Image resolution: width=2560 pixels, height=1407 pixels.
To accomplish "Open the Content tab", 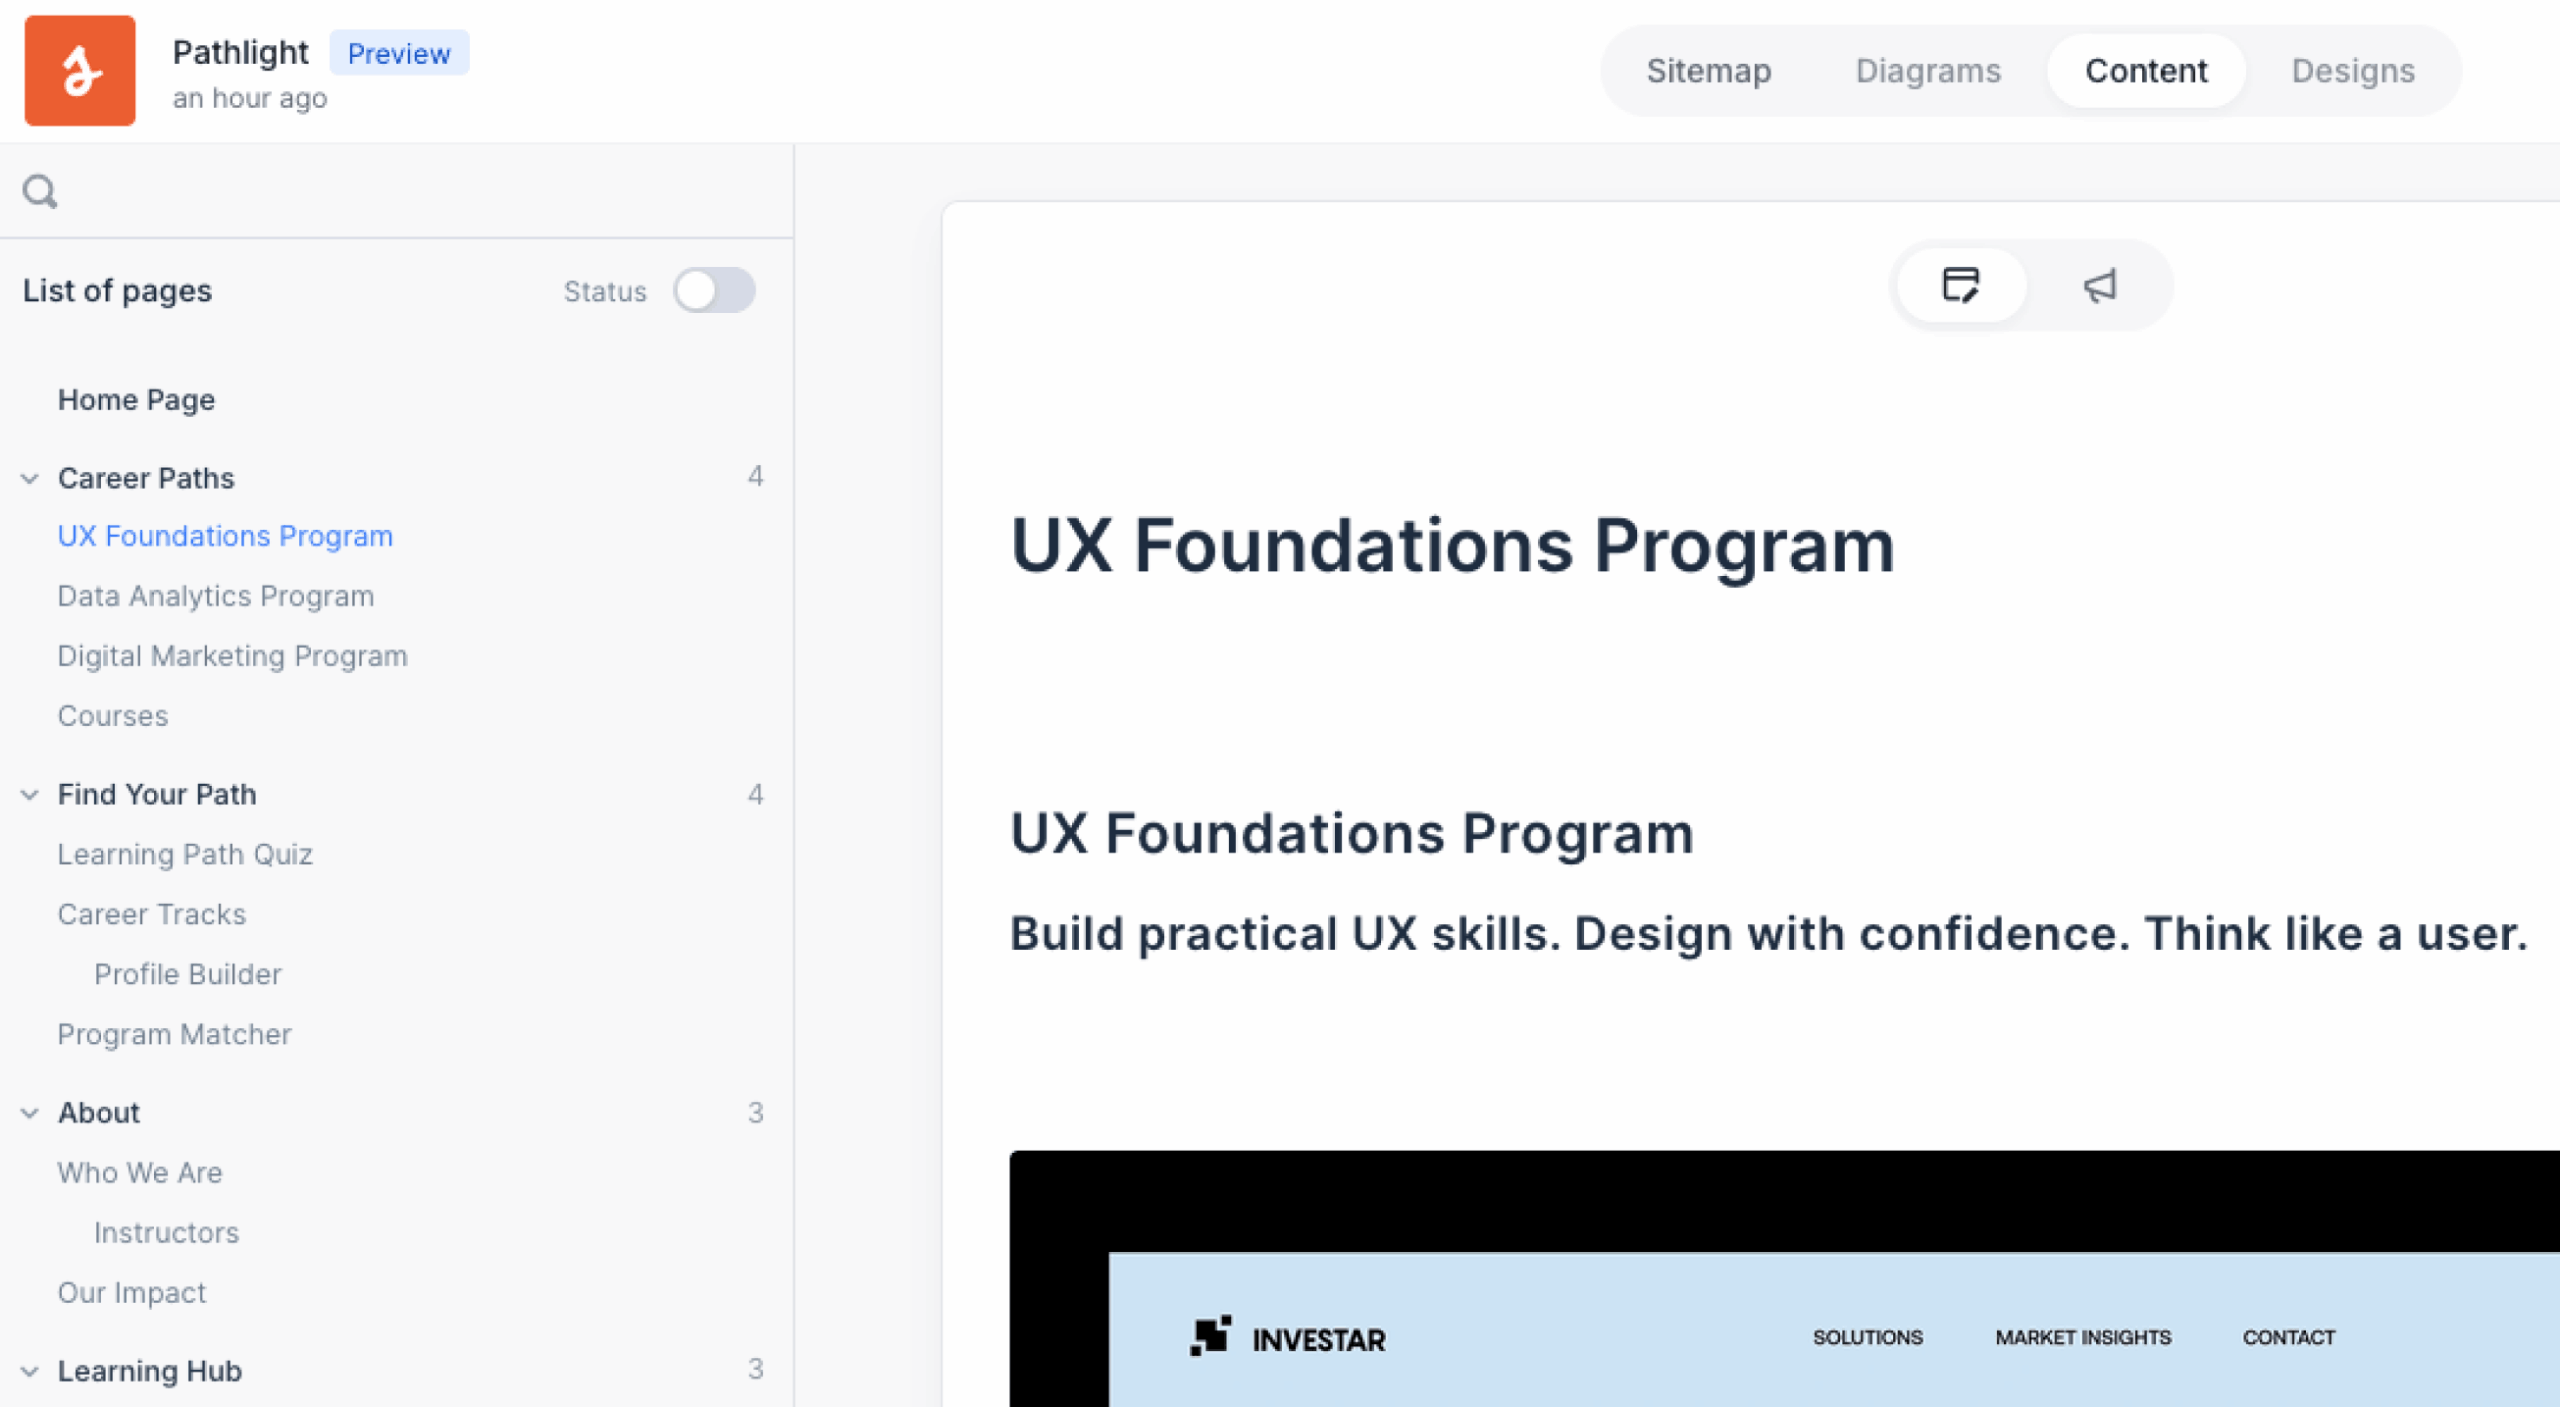I will [x=2146, y=71].
